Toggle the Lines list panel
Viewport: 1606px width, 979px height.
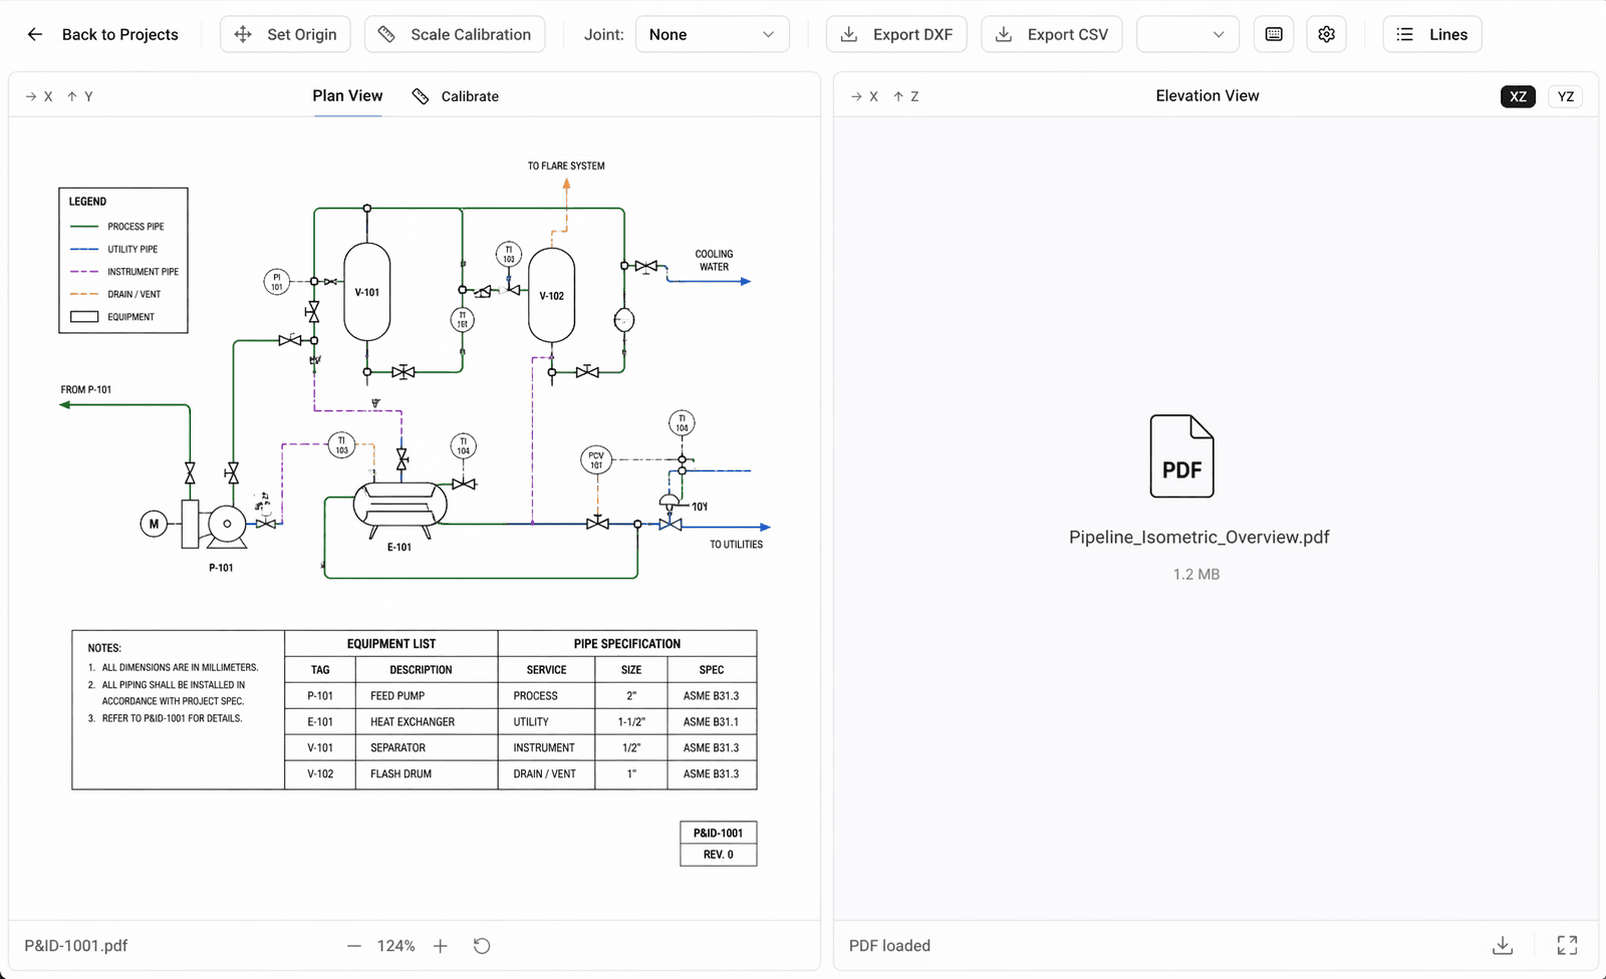1432,34
